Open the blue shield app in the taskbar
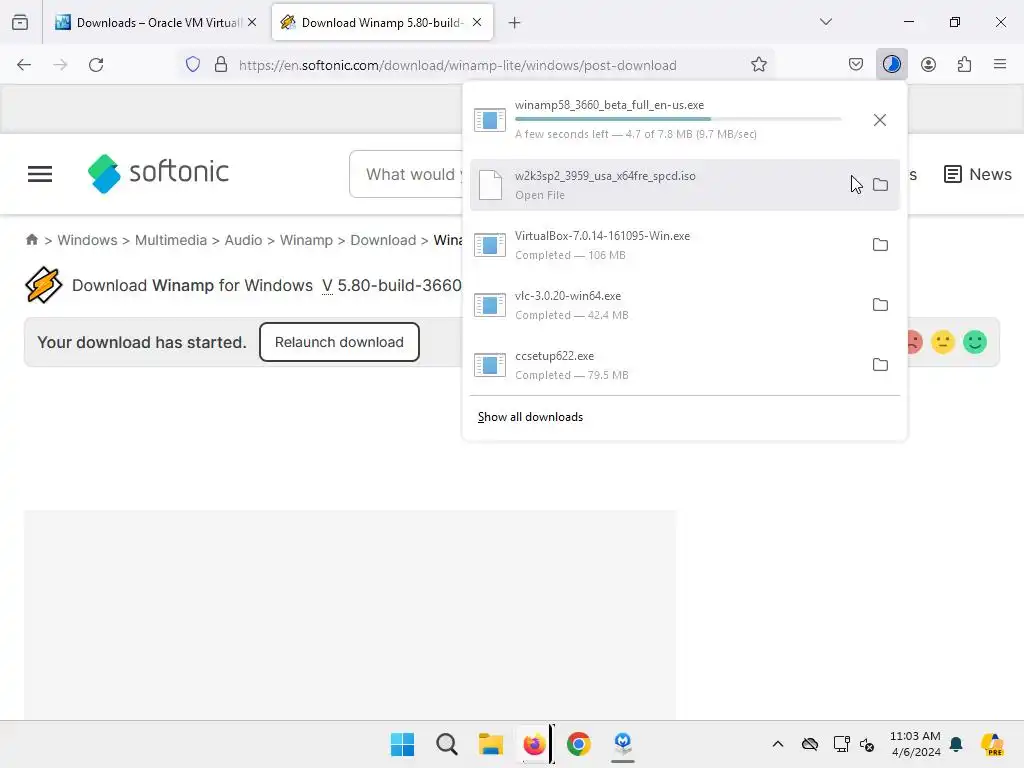Screen dimensions: 1024x768 point(623,743)
